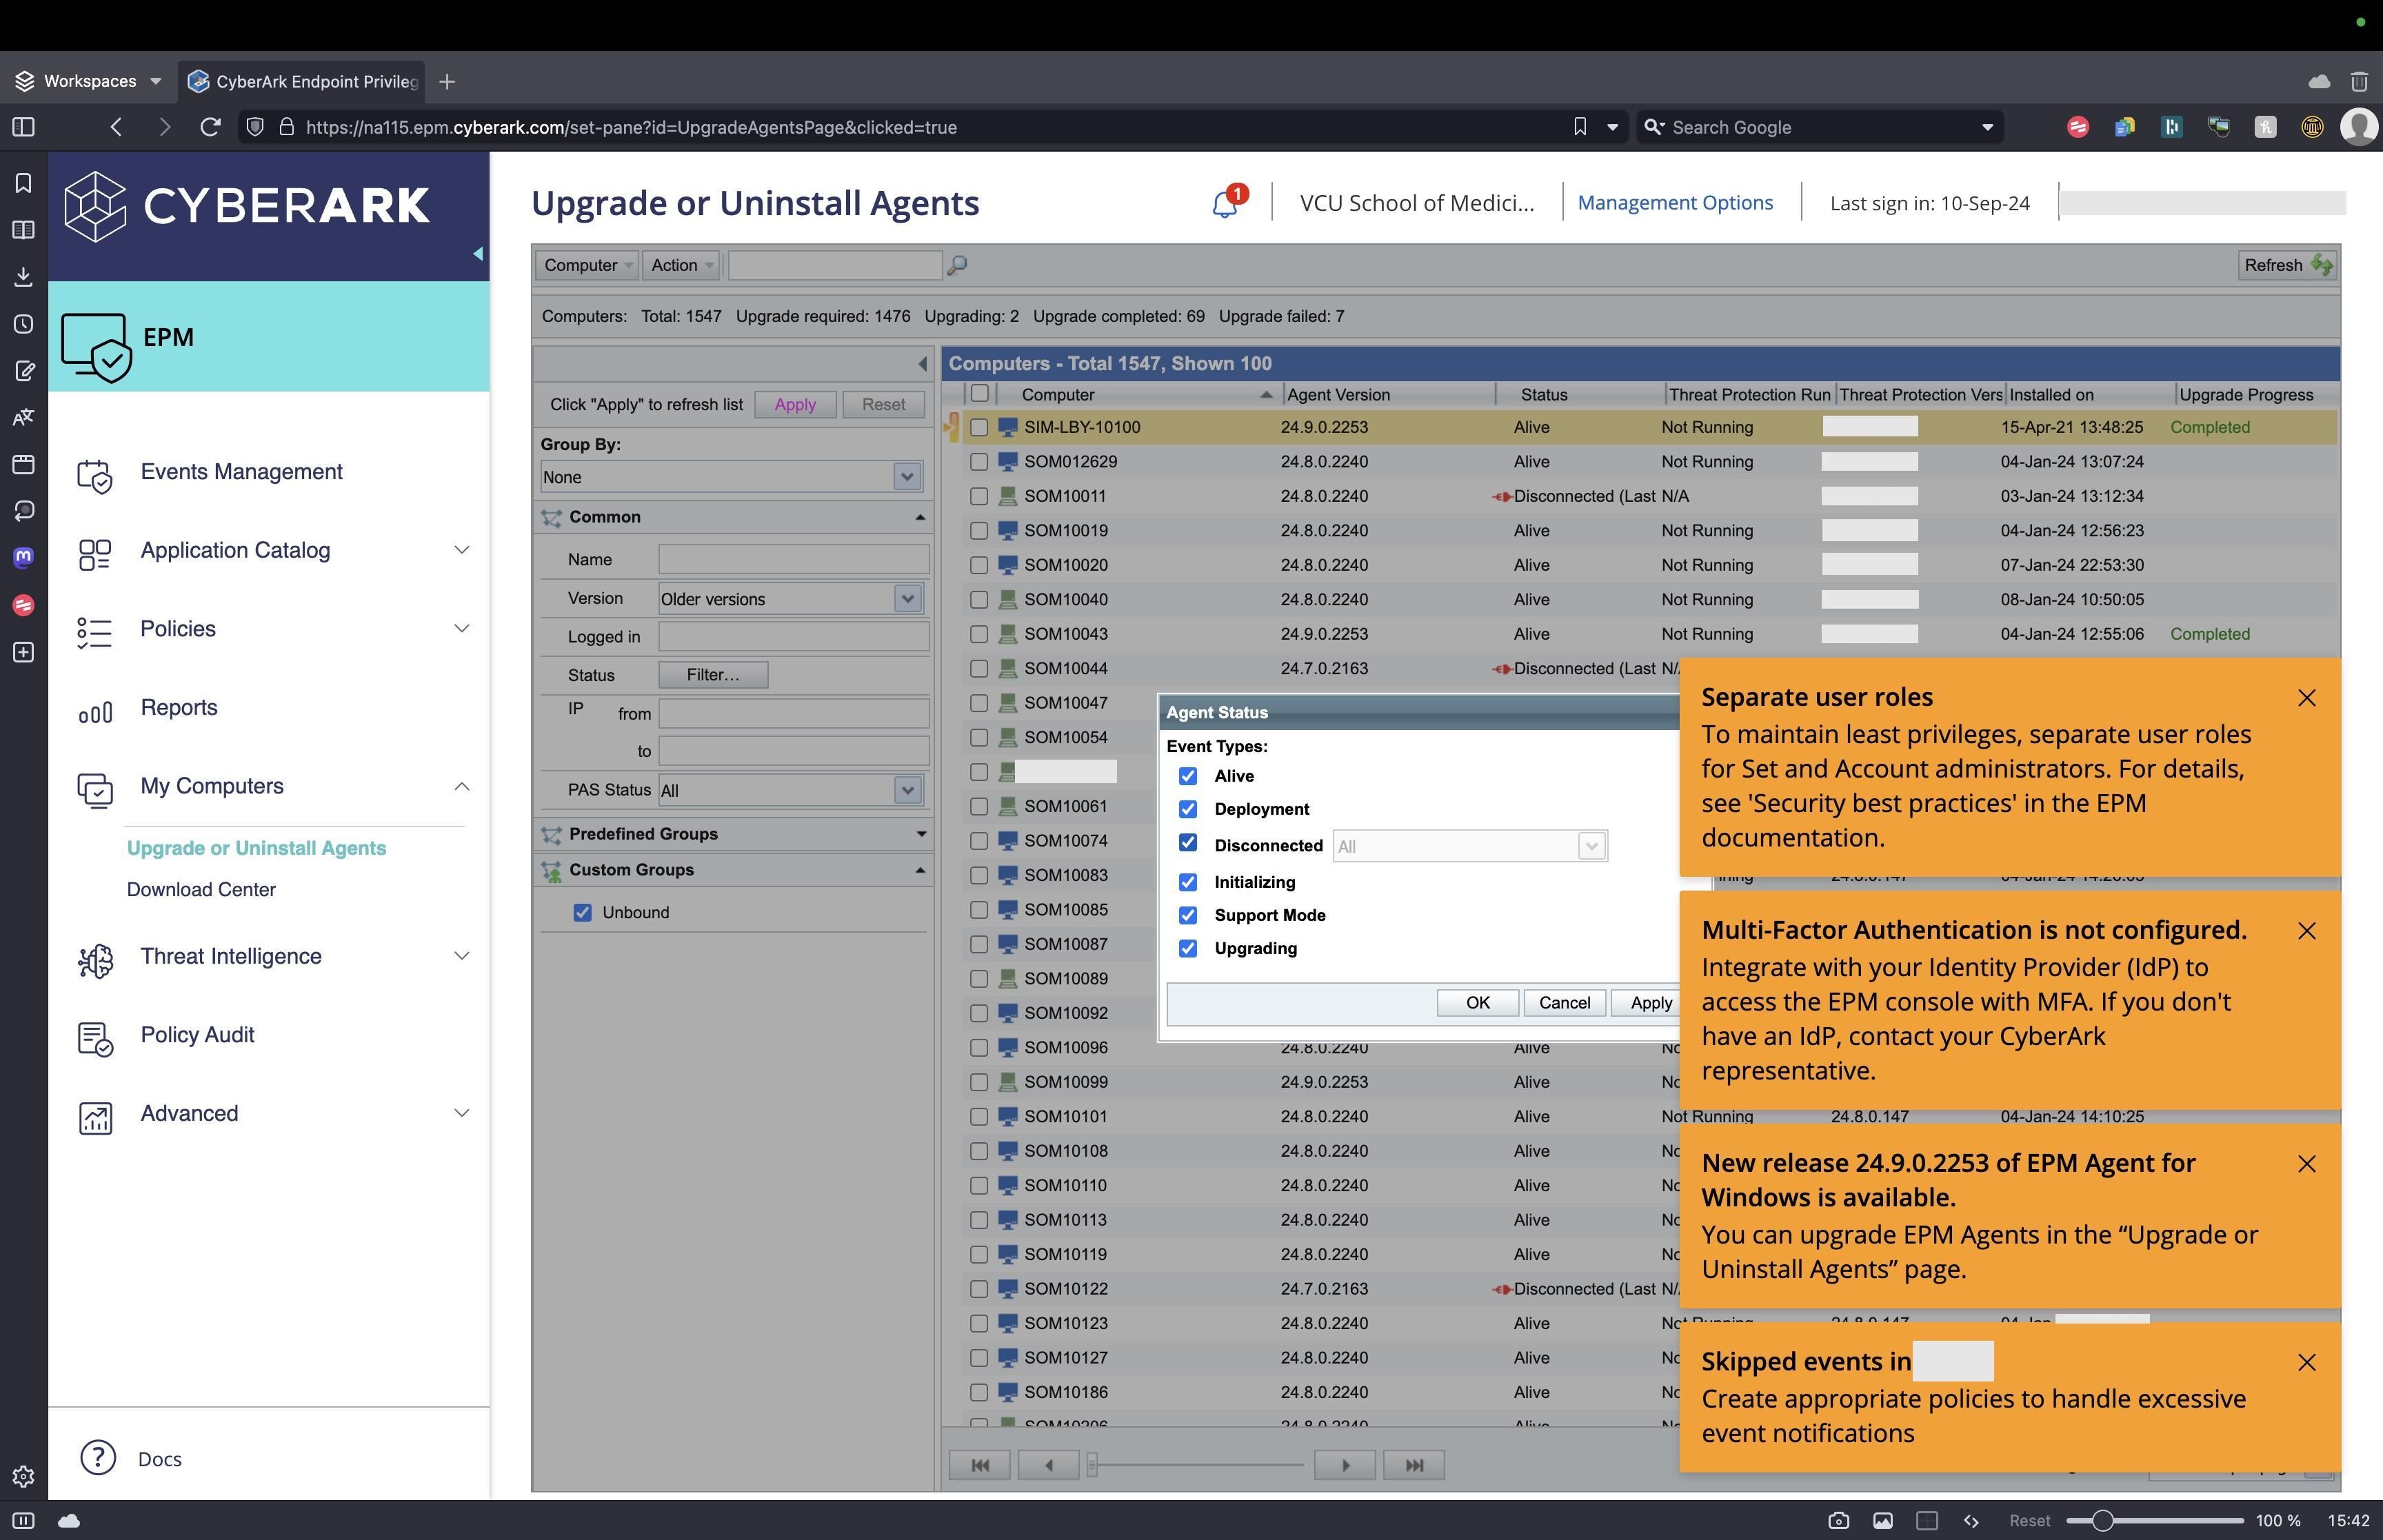Go to the next page of results
Viewport: 2383px width, 1540px height.
pyautogui.click(x=1344, y=1465)
